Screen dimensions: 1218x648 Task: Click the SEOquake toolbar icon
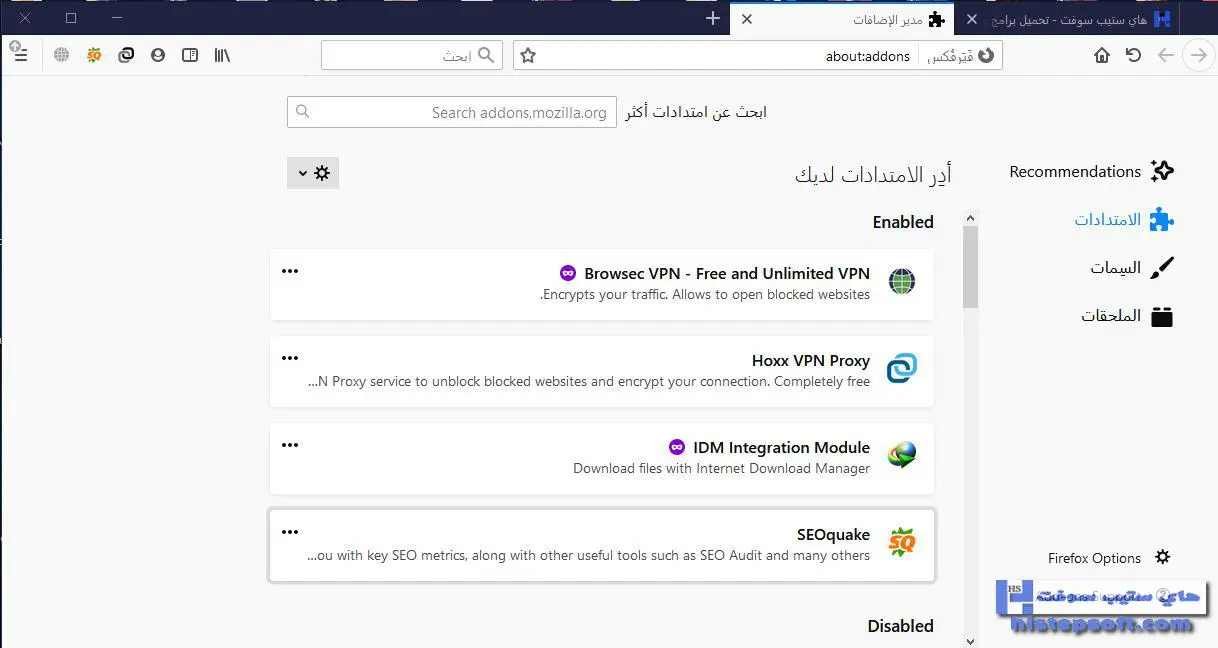[x=94, y=55]
